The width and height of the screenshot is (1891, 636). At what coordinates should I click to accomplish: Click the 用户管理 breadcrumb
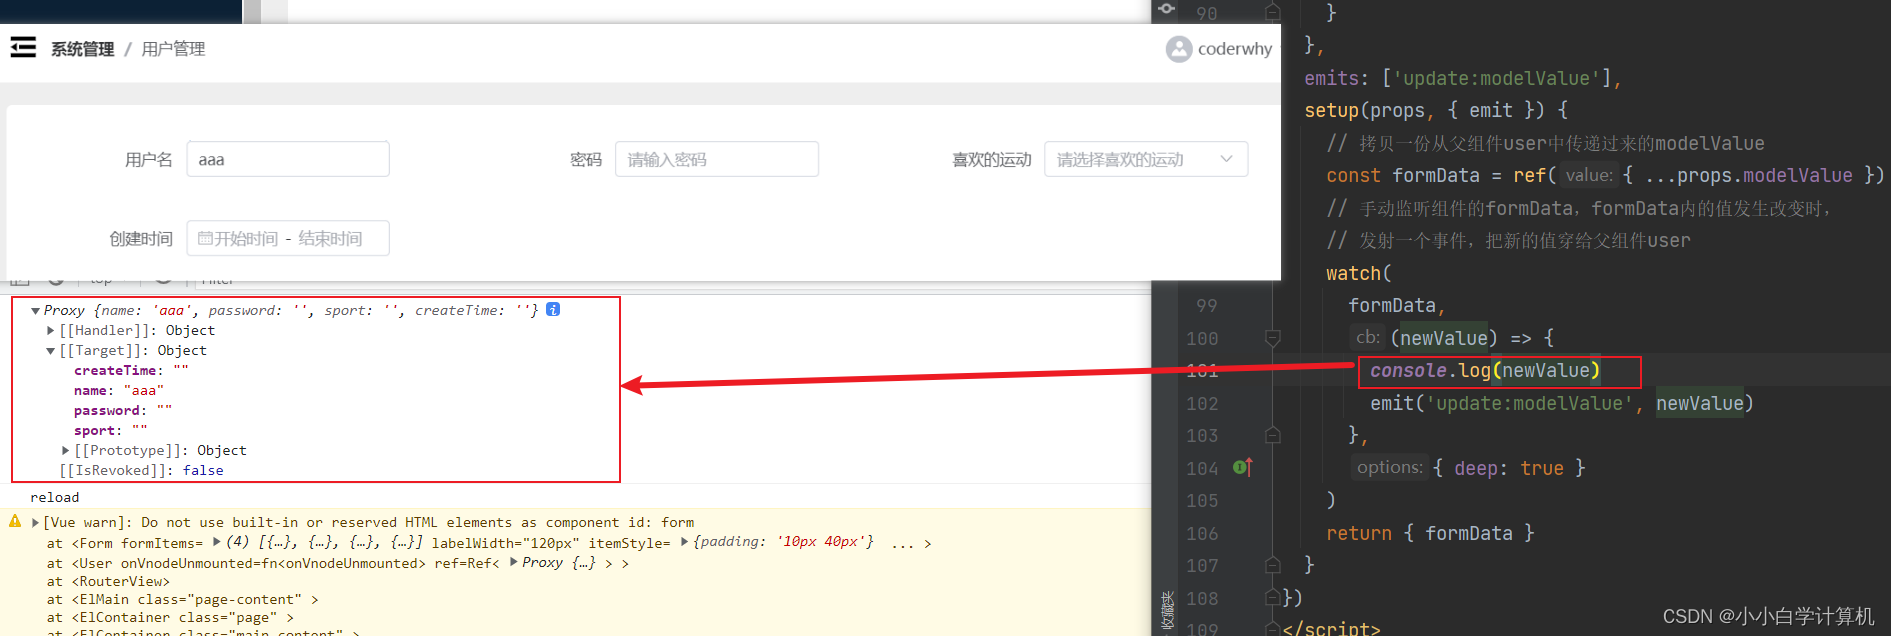[x=173, y=49]
